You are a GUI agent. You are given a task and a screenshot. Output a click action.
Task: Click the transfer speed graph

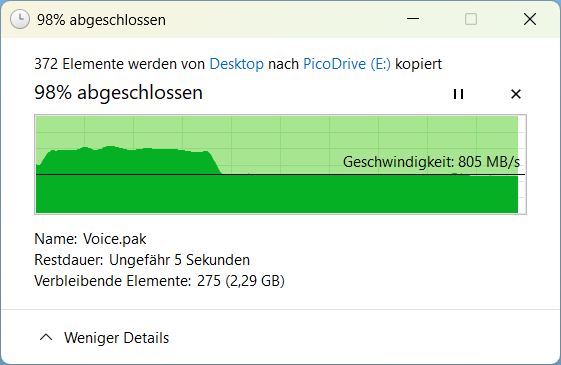coord(280,164)
